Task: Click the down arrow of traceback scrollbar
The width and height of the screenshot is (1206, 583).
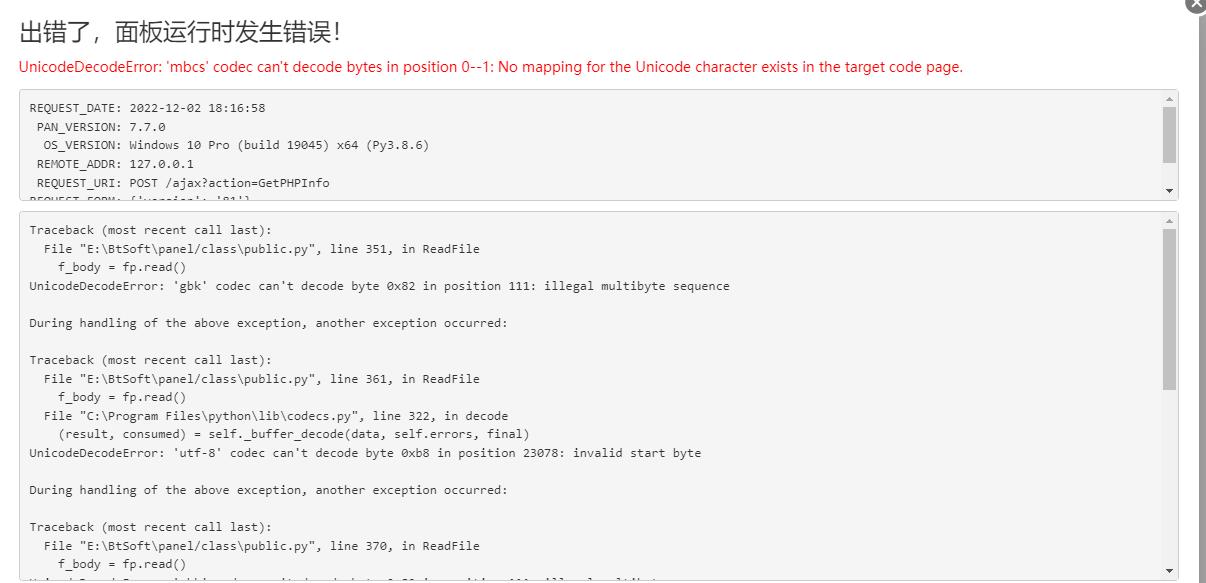Action: click(1170, 571)
